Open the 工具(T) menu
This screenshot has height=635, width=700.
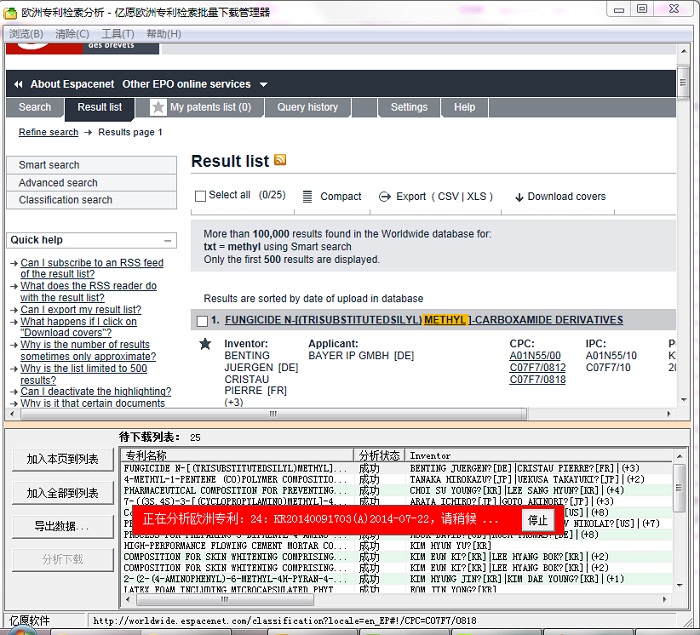pos(118,34)
